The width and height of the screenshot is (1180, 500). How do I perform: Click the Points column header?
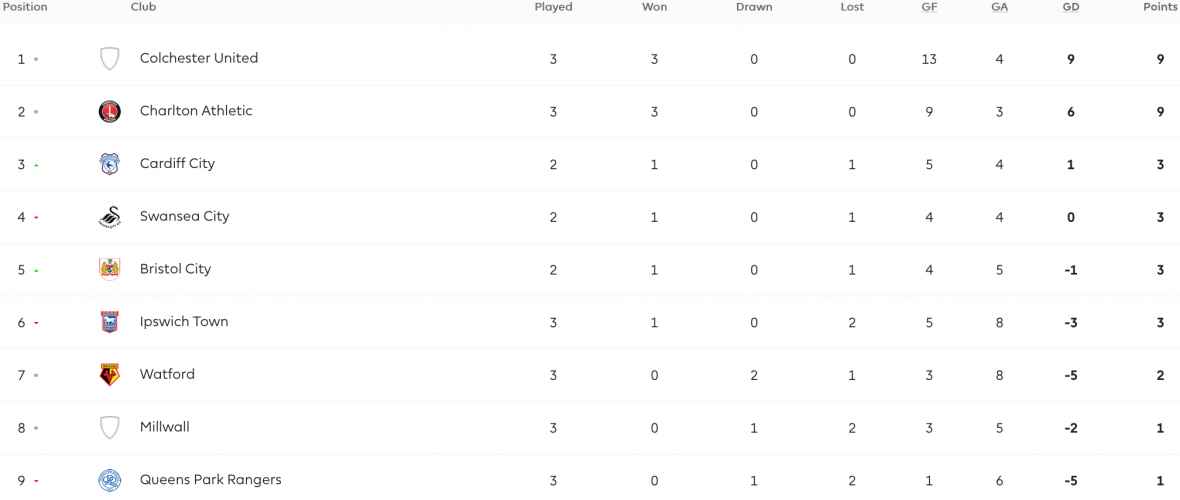[x=1160, y=7]
